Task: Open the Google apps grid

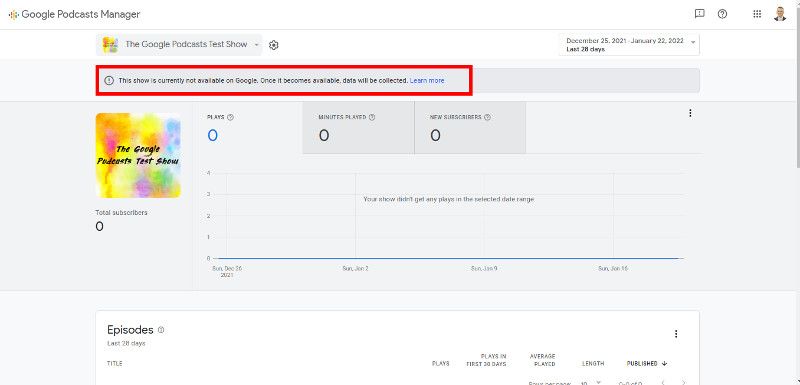Action: click(757, 14)
